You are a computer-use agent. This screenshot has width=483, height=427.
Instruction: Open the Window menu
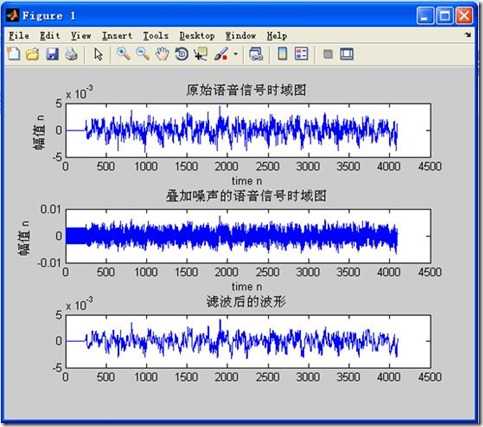point(241,36)
